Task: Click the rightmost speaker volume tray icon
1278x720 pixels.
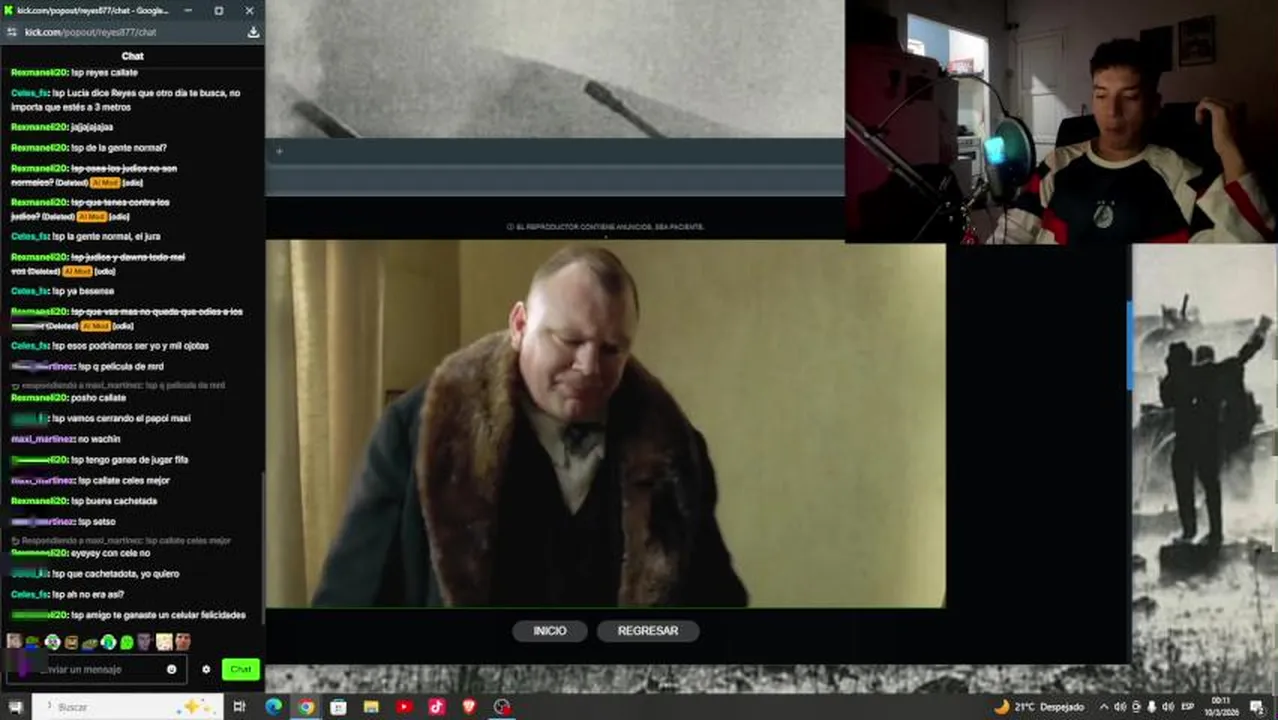Action: (x=1168, y=707)
